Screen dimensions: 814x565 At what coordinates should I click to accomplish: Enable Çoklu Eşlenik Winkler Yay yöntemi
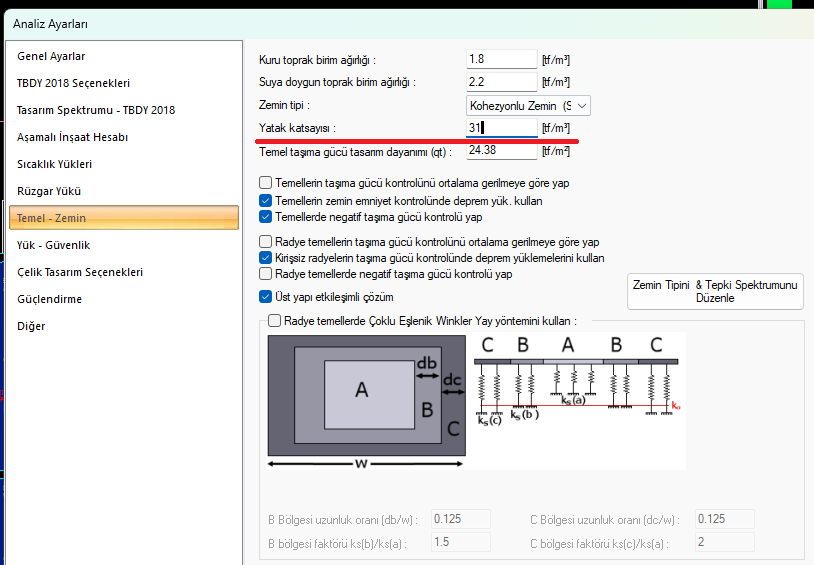click(274, 320)
